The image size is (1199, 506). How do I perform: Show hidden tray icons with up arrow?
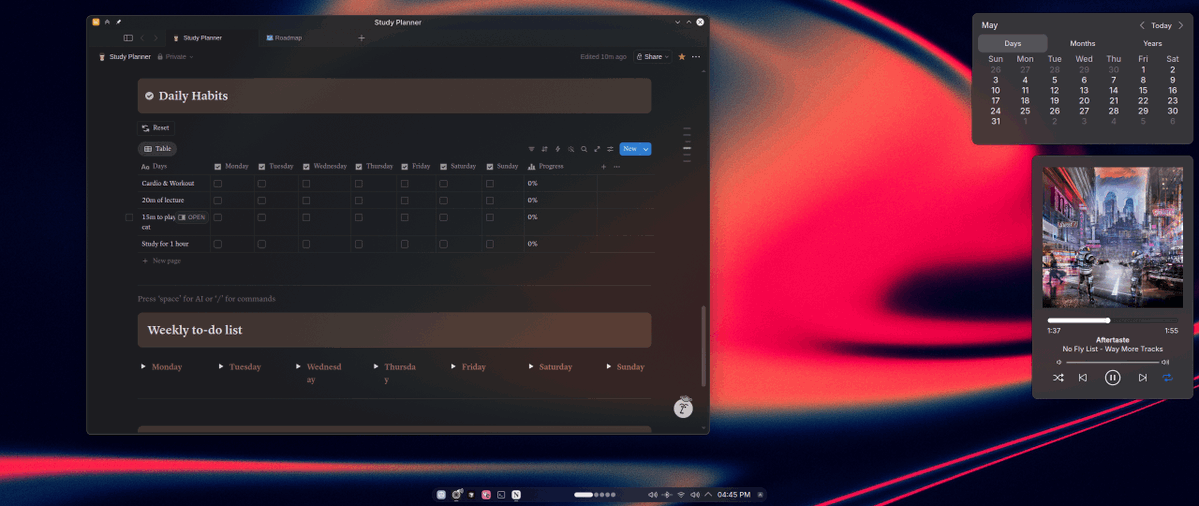click(x=708, y=495)
